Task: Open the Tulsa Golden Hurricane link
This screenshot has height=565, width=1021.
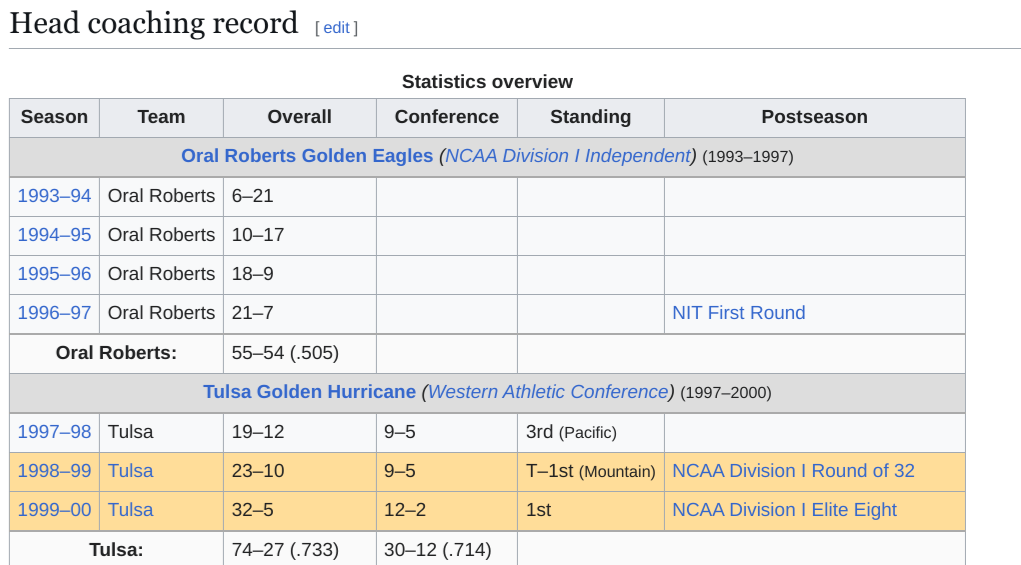Action: tap(309, 392)
